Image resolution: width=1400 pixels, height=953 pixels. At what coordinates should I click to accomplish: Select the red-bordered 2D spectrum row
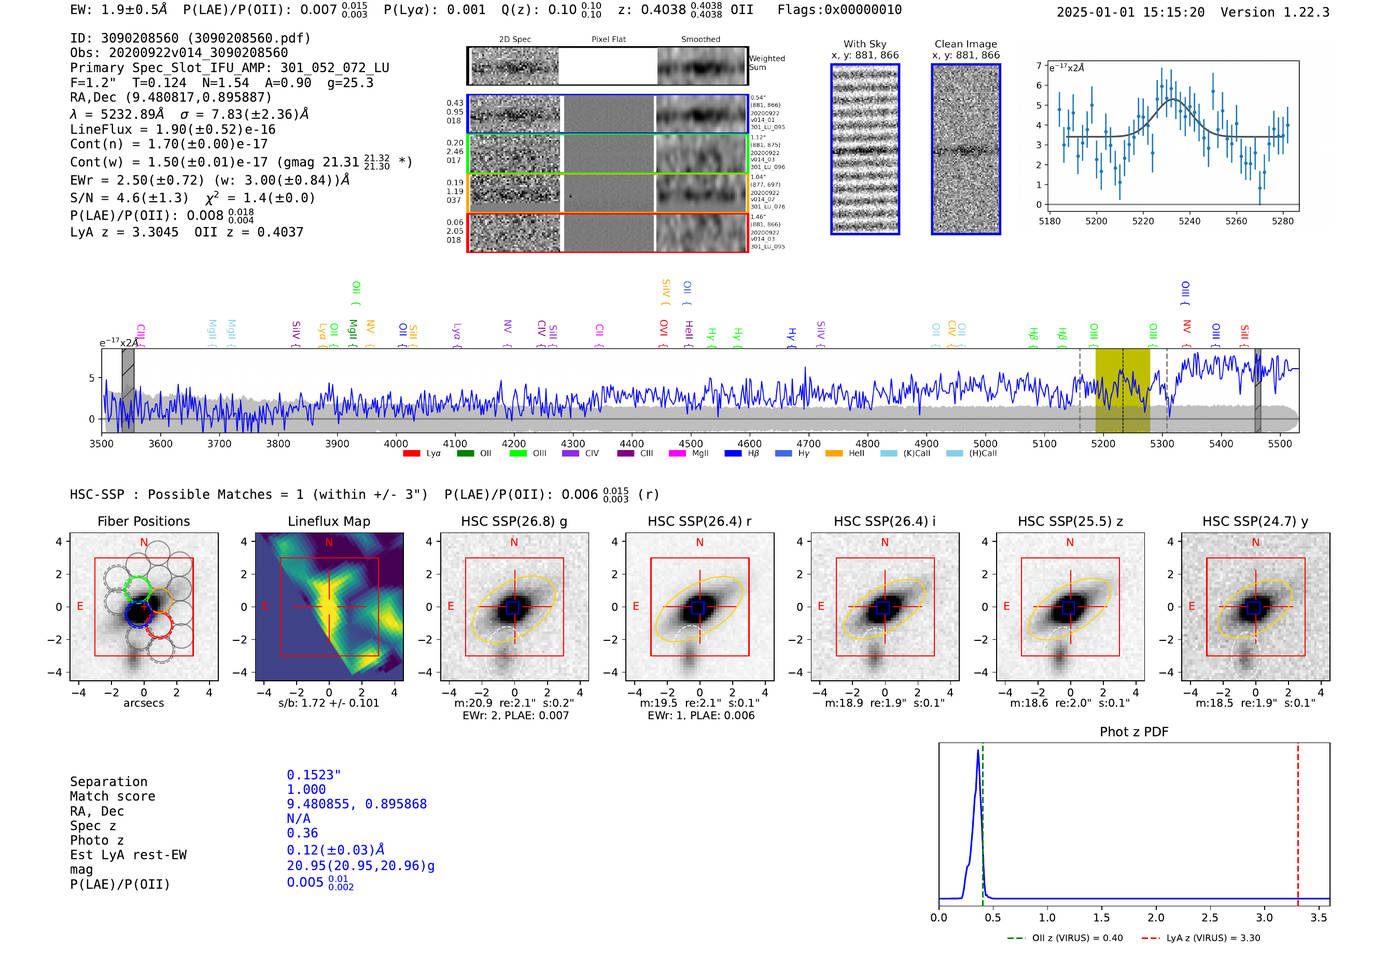[x=607, y=232]
